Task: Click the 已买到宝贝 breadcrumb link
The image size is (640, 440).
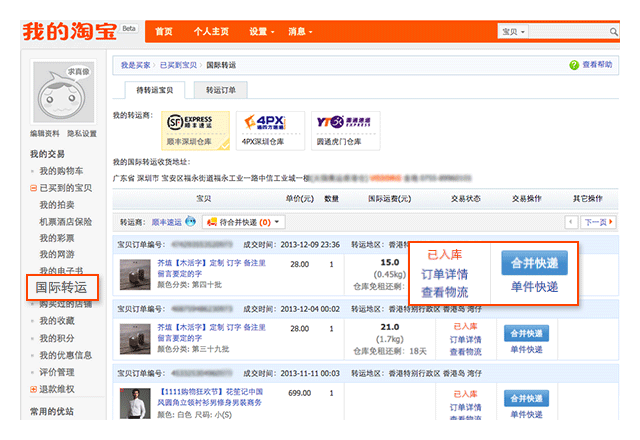Action: tap(178, 65)
